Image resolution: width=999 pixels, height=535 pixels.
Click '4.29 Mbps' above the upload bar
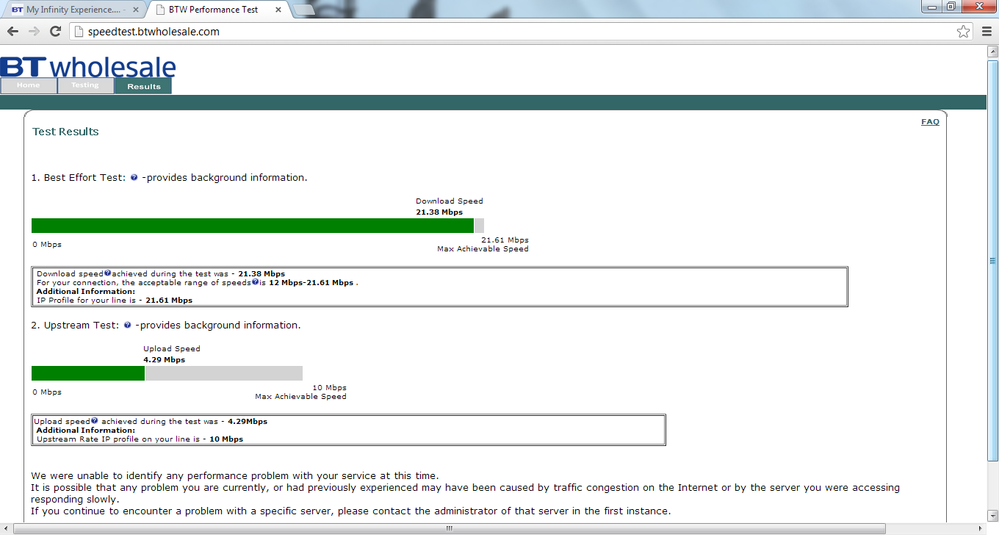pyautogui.click(x=164, y=360)
